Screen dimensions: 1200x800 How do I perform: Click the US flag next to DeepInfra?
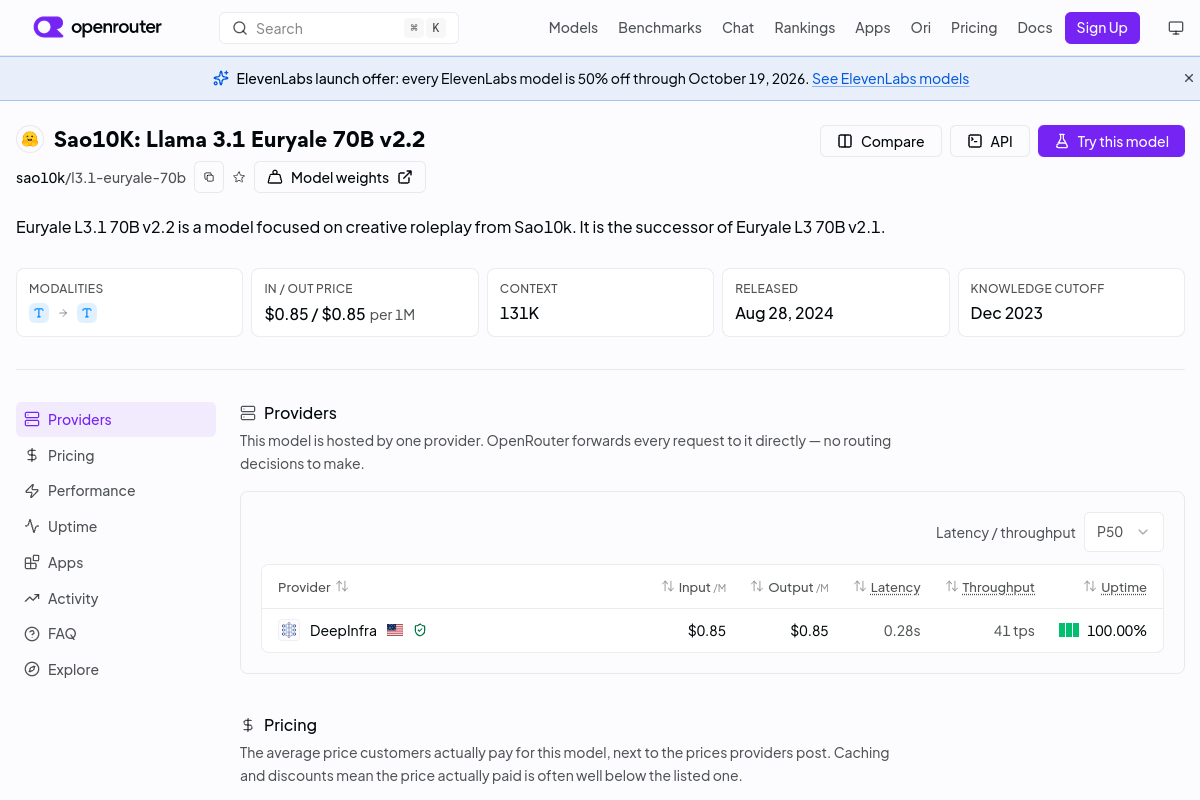point(395,630)
